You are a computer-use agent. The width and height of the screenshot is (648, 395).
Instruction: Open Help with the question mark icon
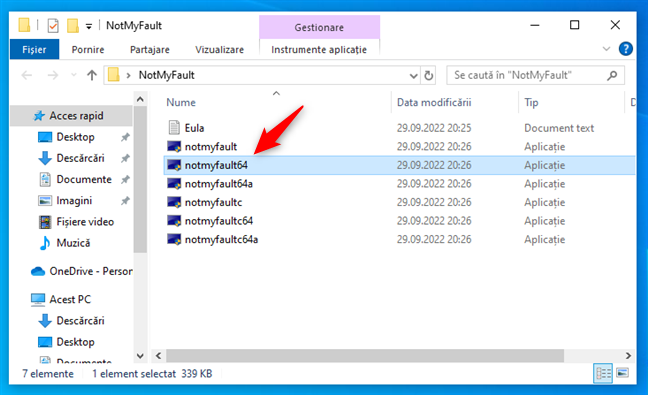coord(625,49)
